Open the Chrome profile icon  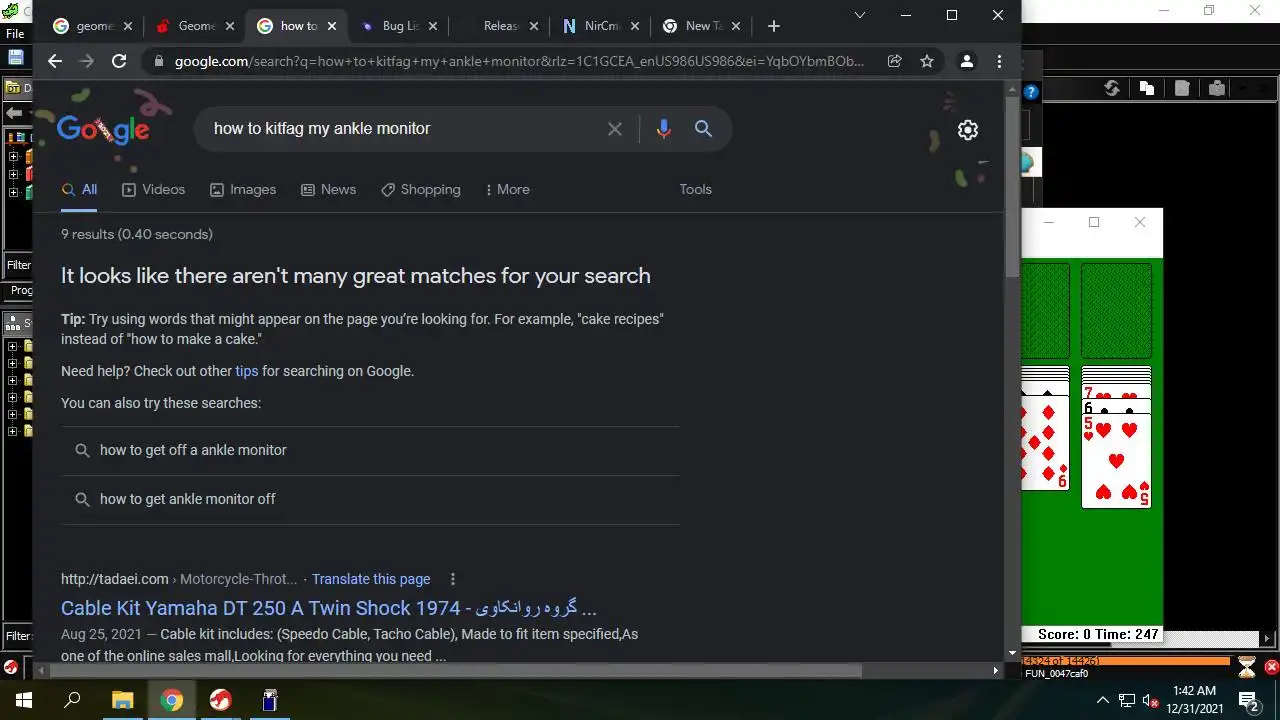966,61
